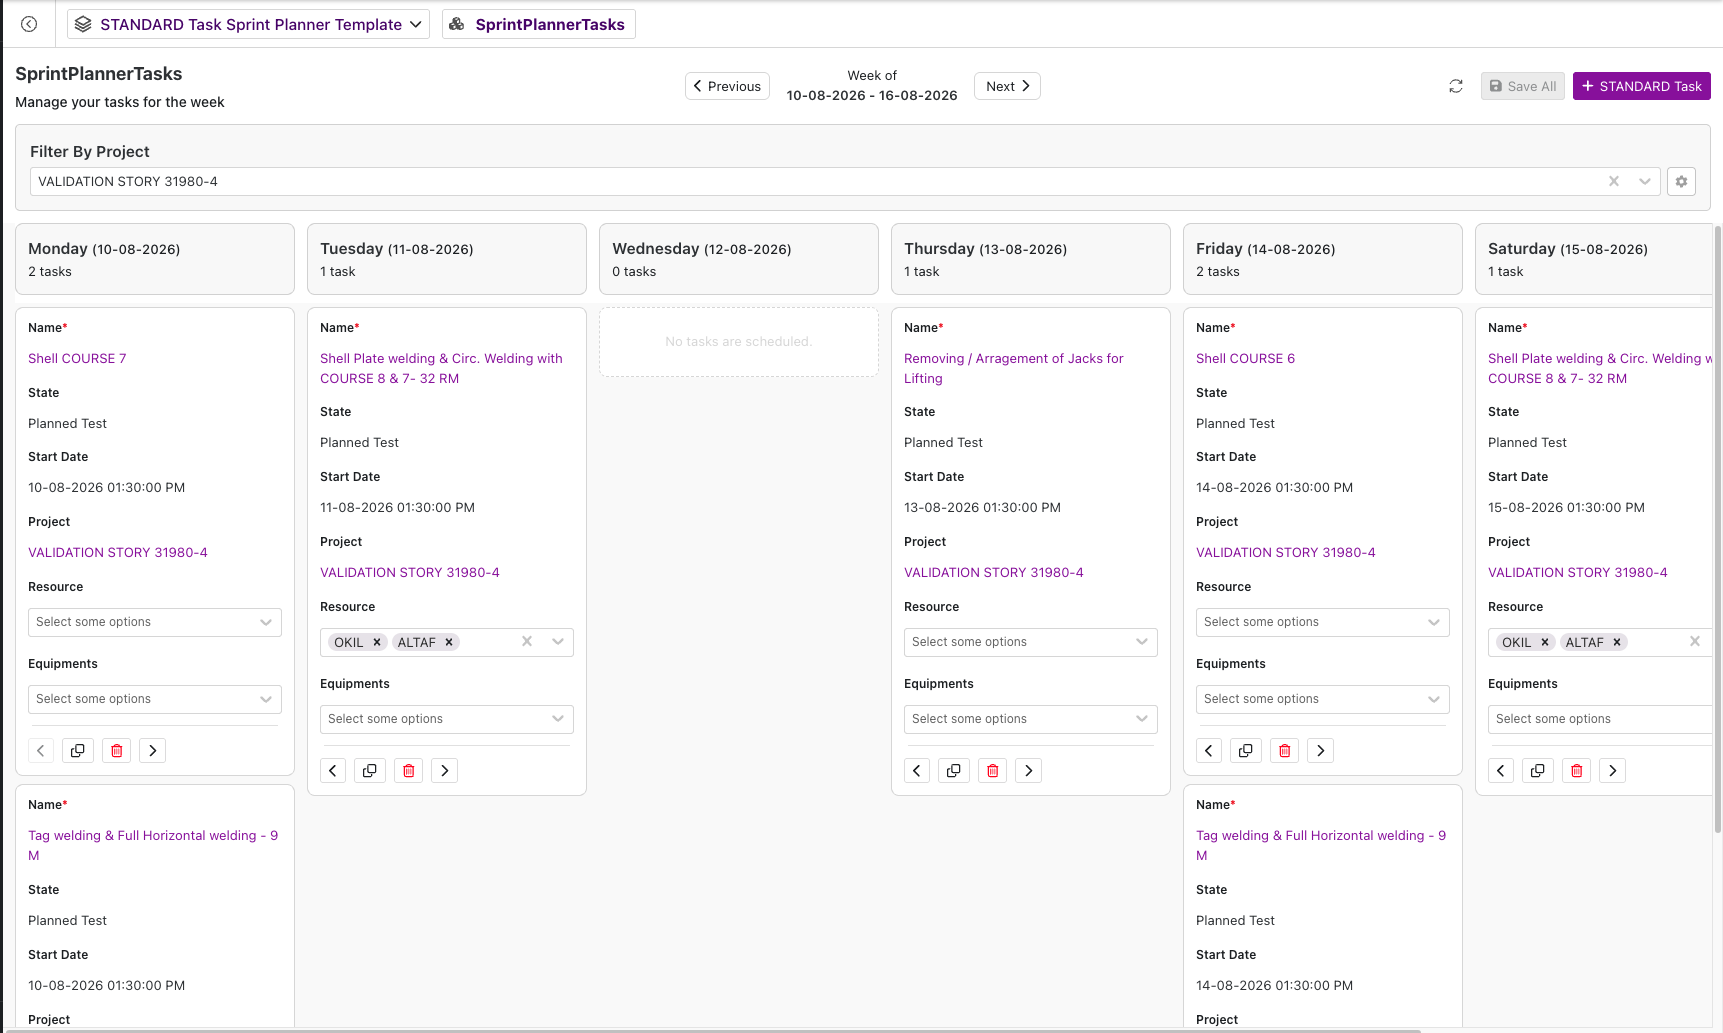Open Friday's Tag welding & Full Horizontal welding link
The image size is (1723, 1033).
pyautogui.click(x=1321, y=845)
